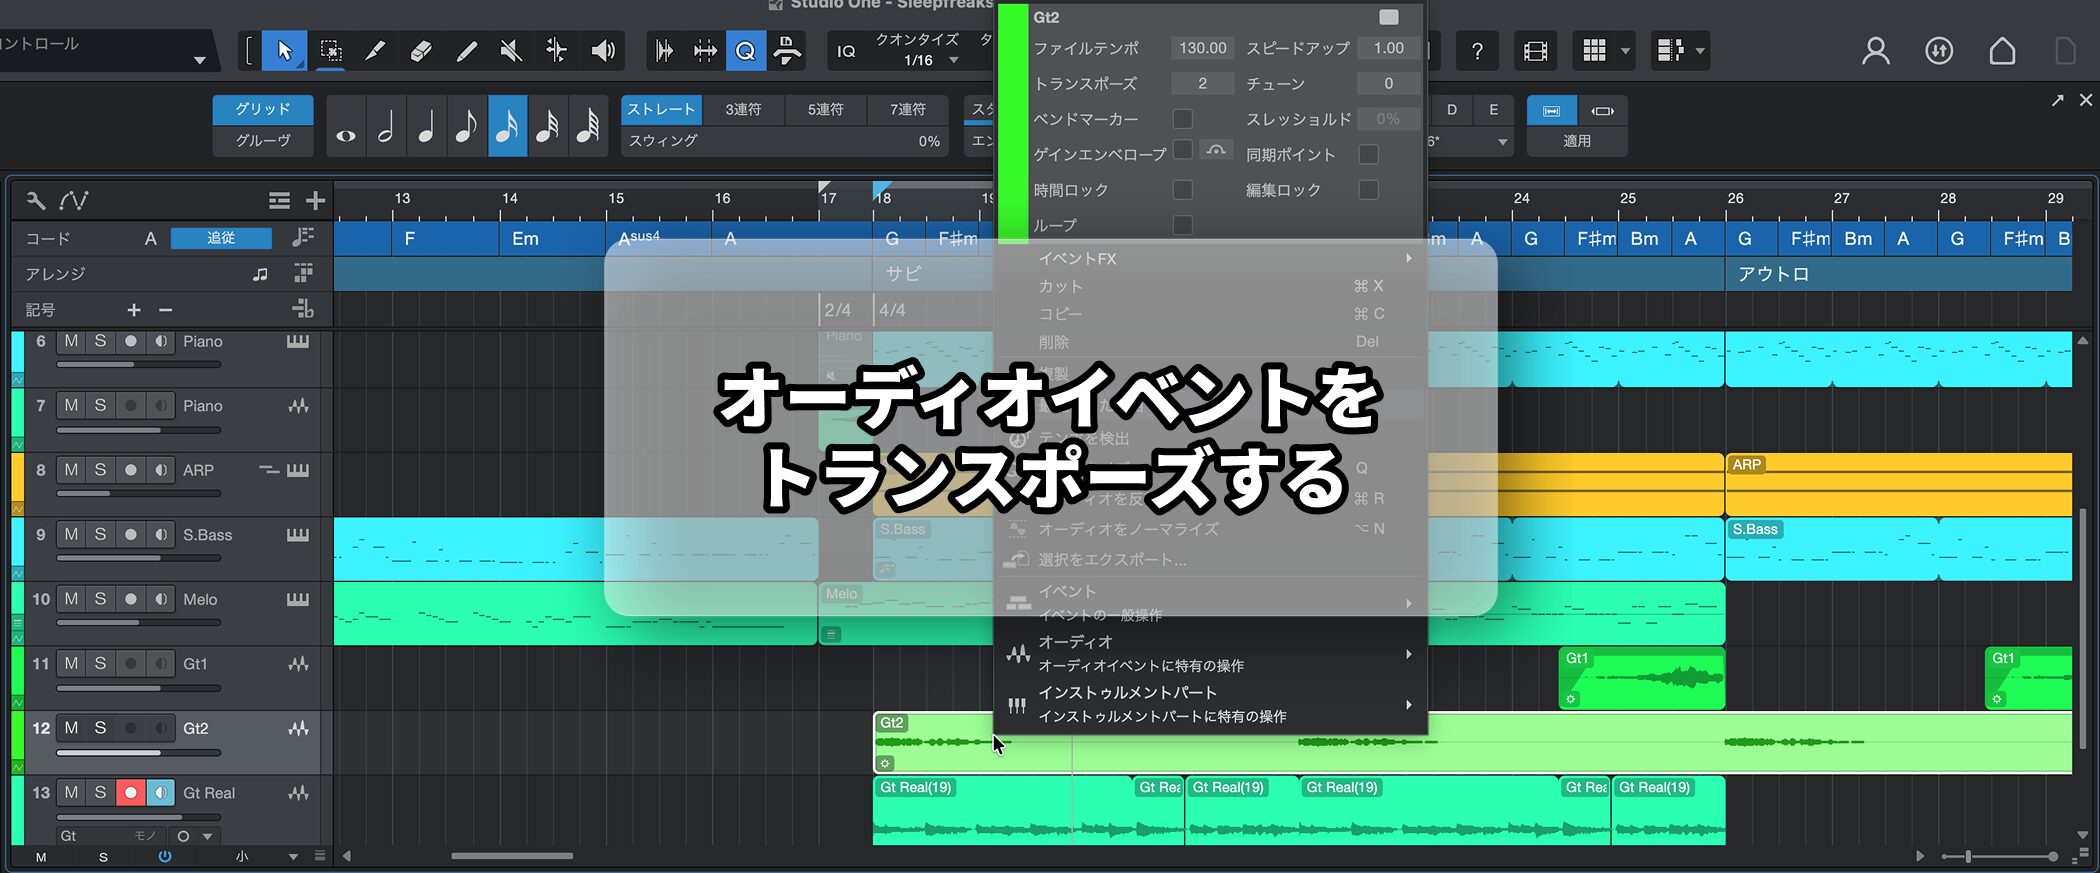This screenshot has height=873, width=2100.
Task: Mute the Gt2 track
Action: pos(71,728)
